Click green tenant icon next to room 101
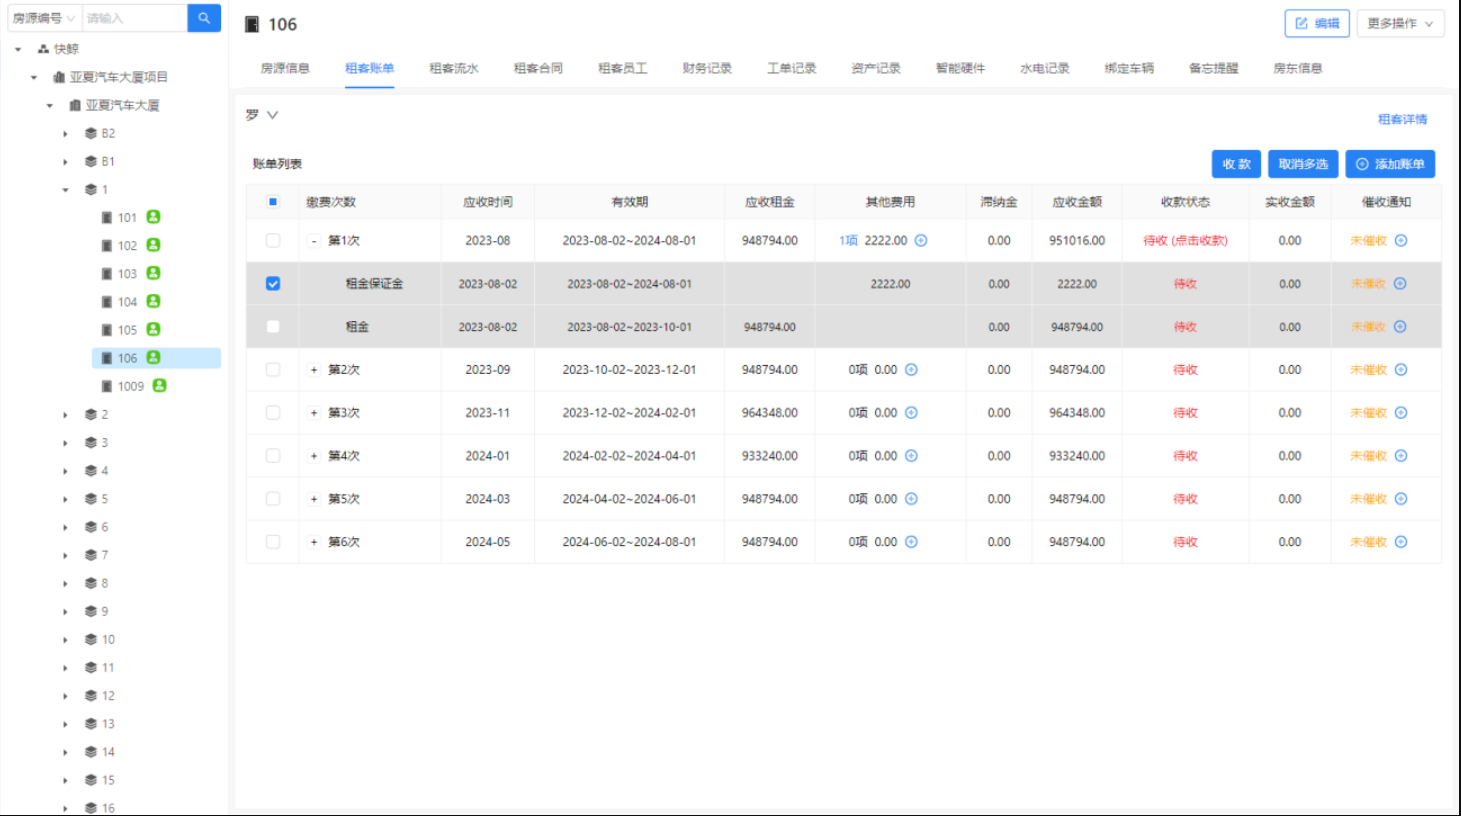 (x=153, y=217)
